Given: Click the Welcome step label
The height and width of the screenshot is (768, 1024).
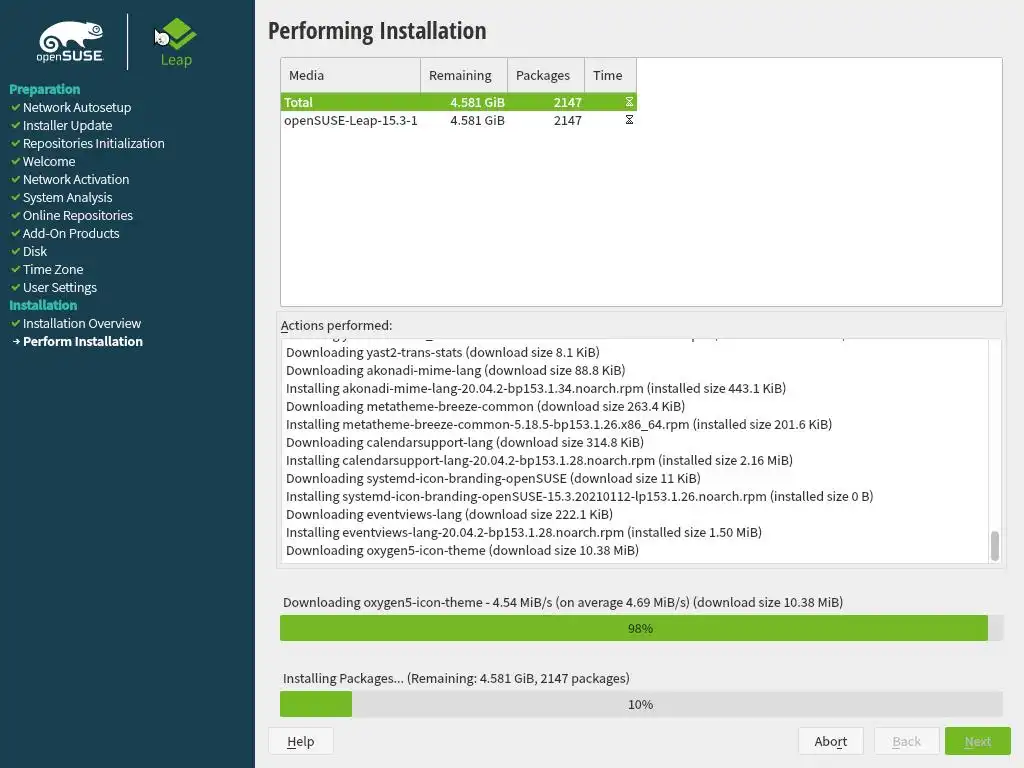Looking at the screenshot, I should (49, 161).
